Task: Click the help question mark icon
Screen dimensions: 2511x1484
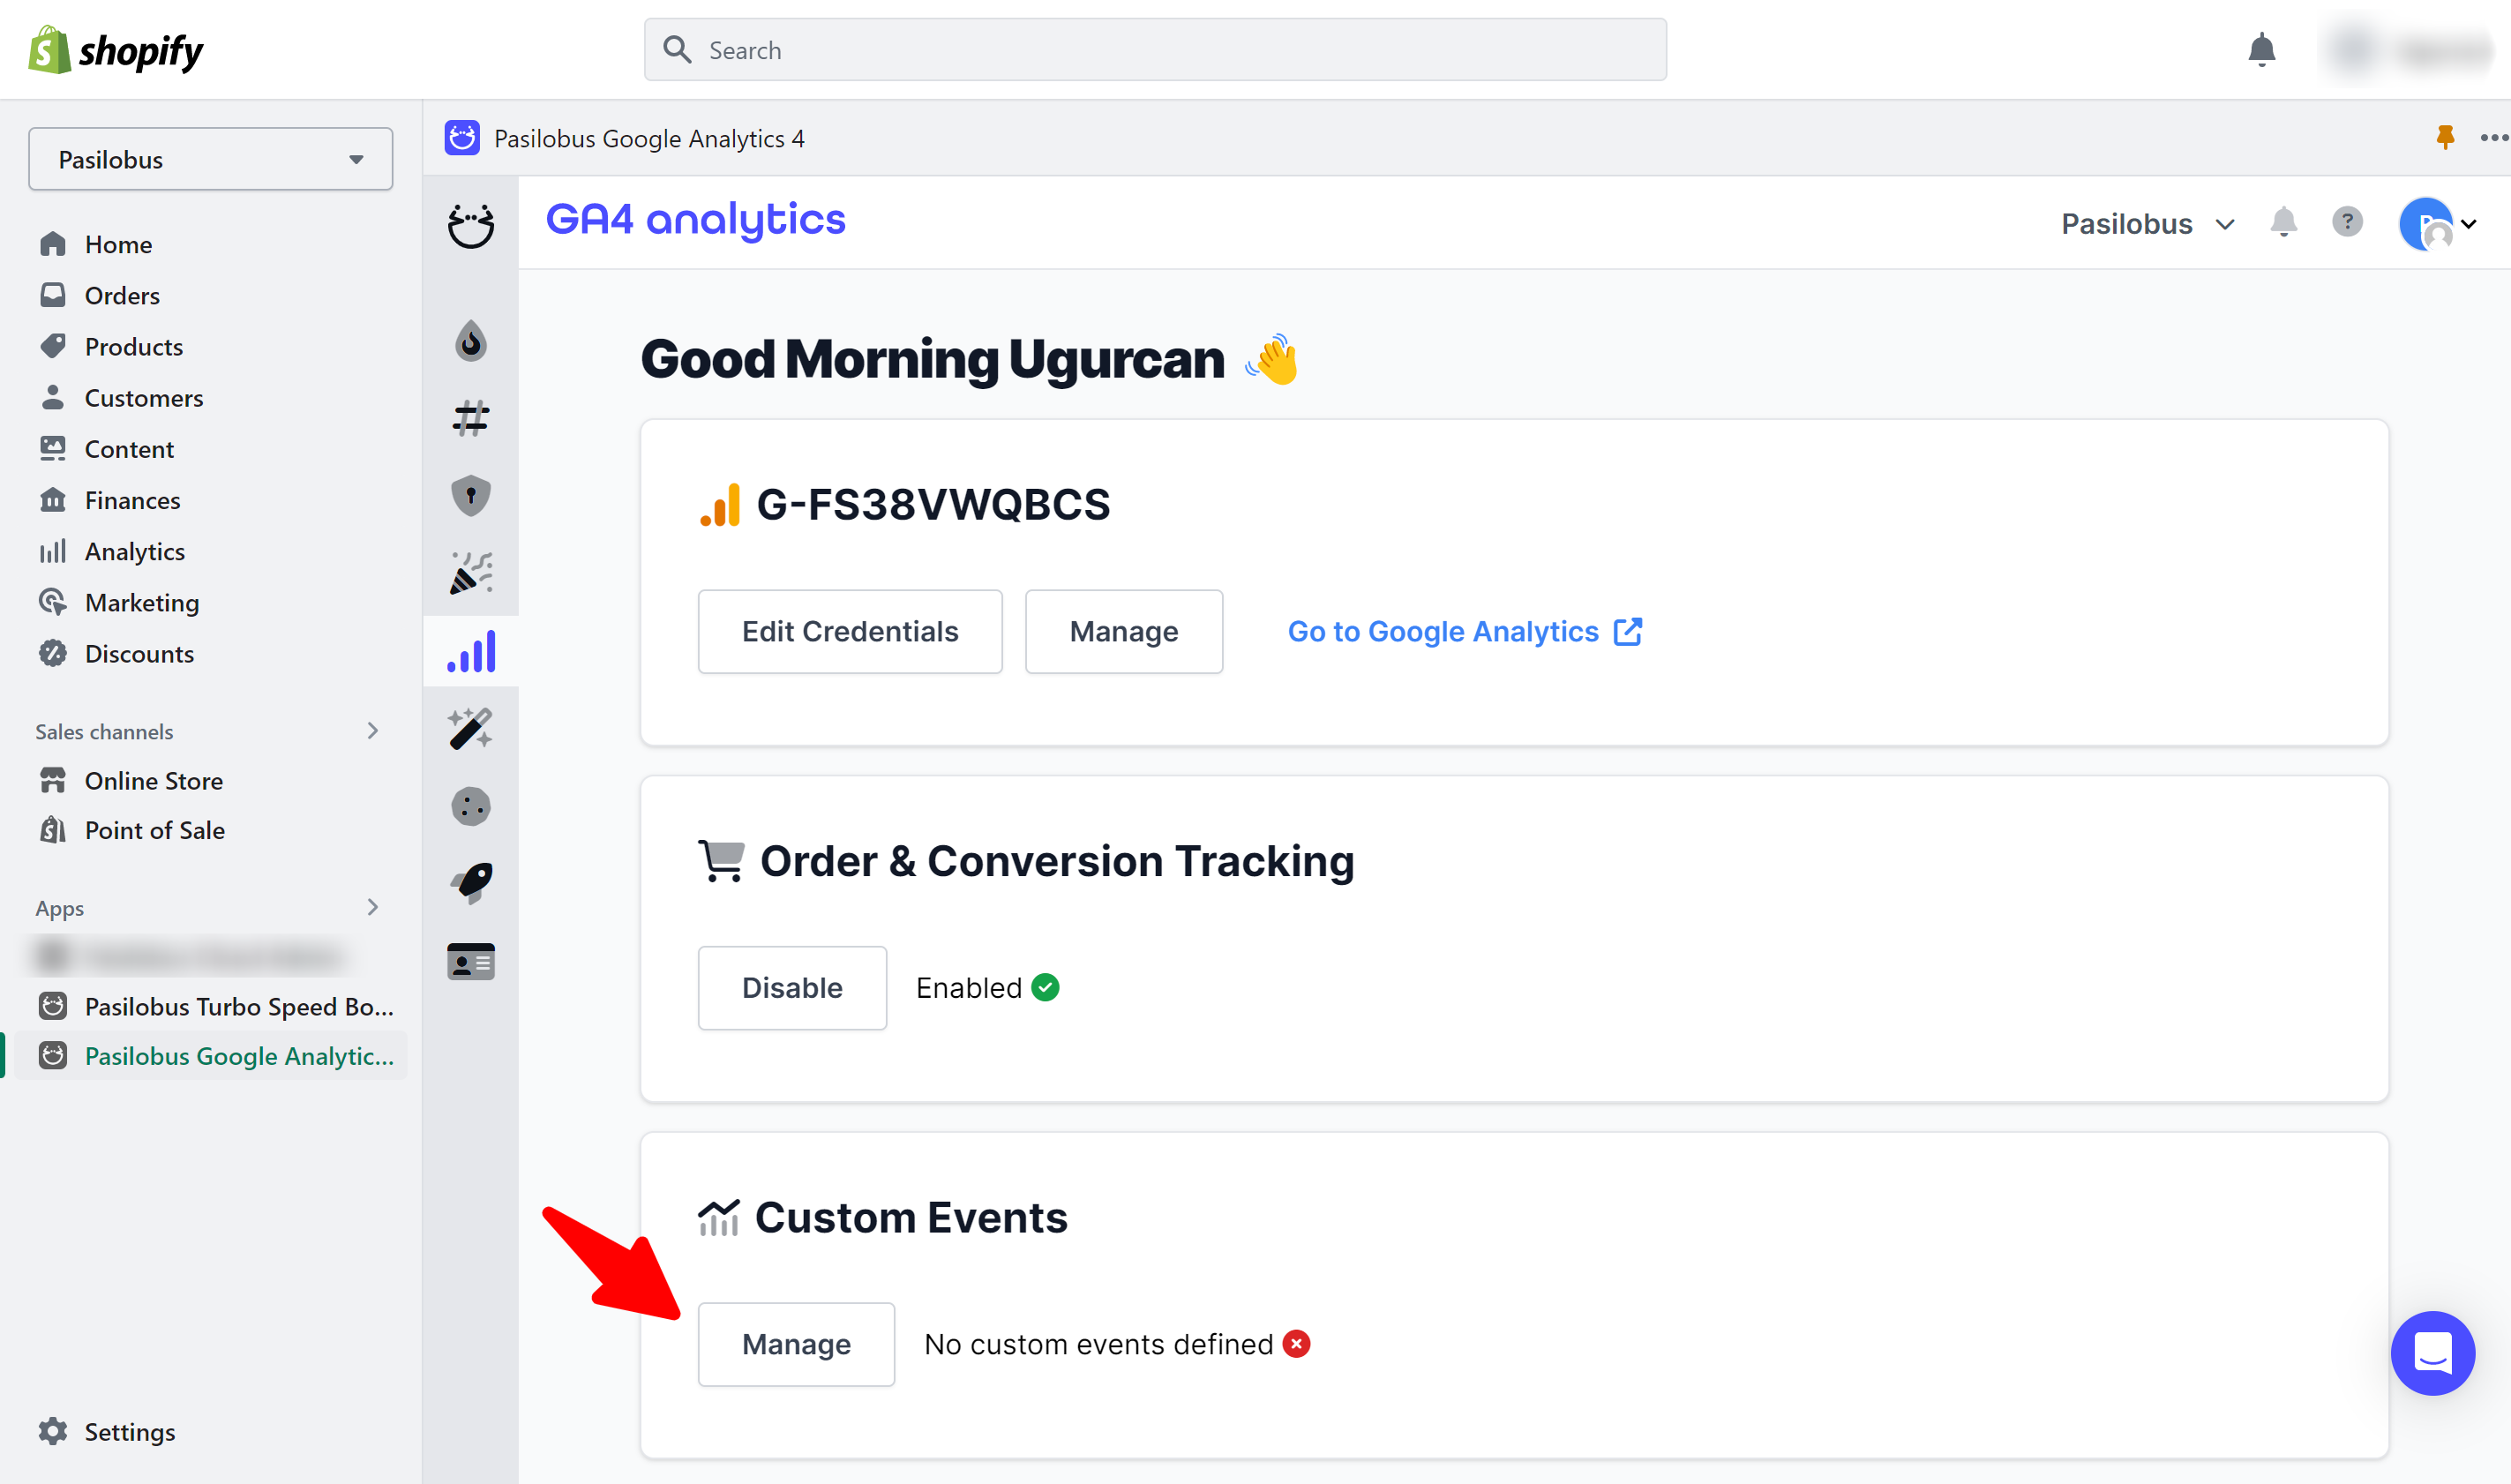Action: [2346, 222]
